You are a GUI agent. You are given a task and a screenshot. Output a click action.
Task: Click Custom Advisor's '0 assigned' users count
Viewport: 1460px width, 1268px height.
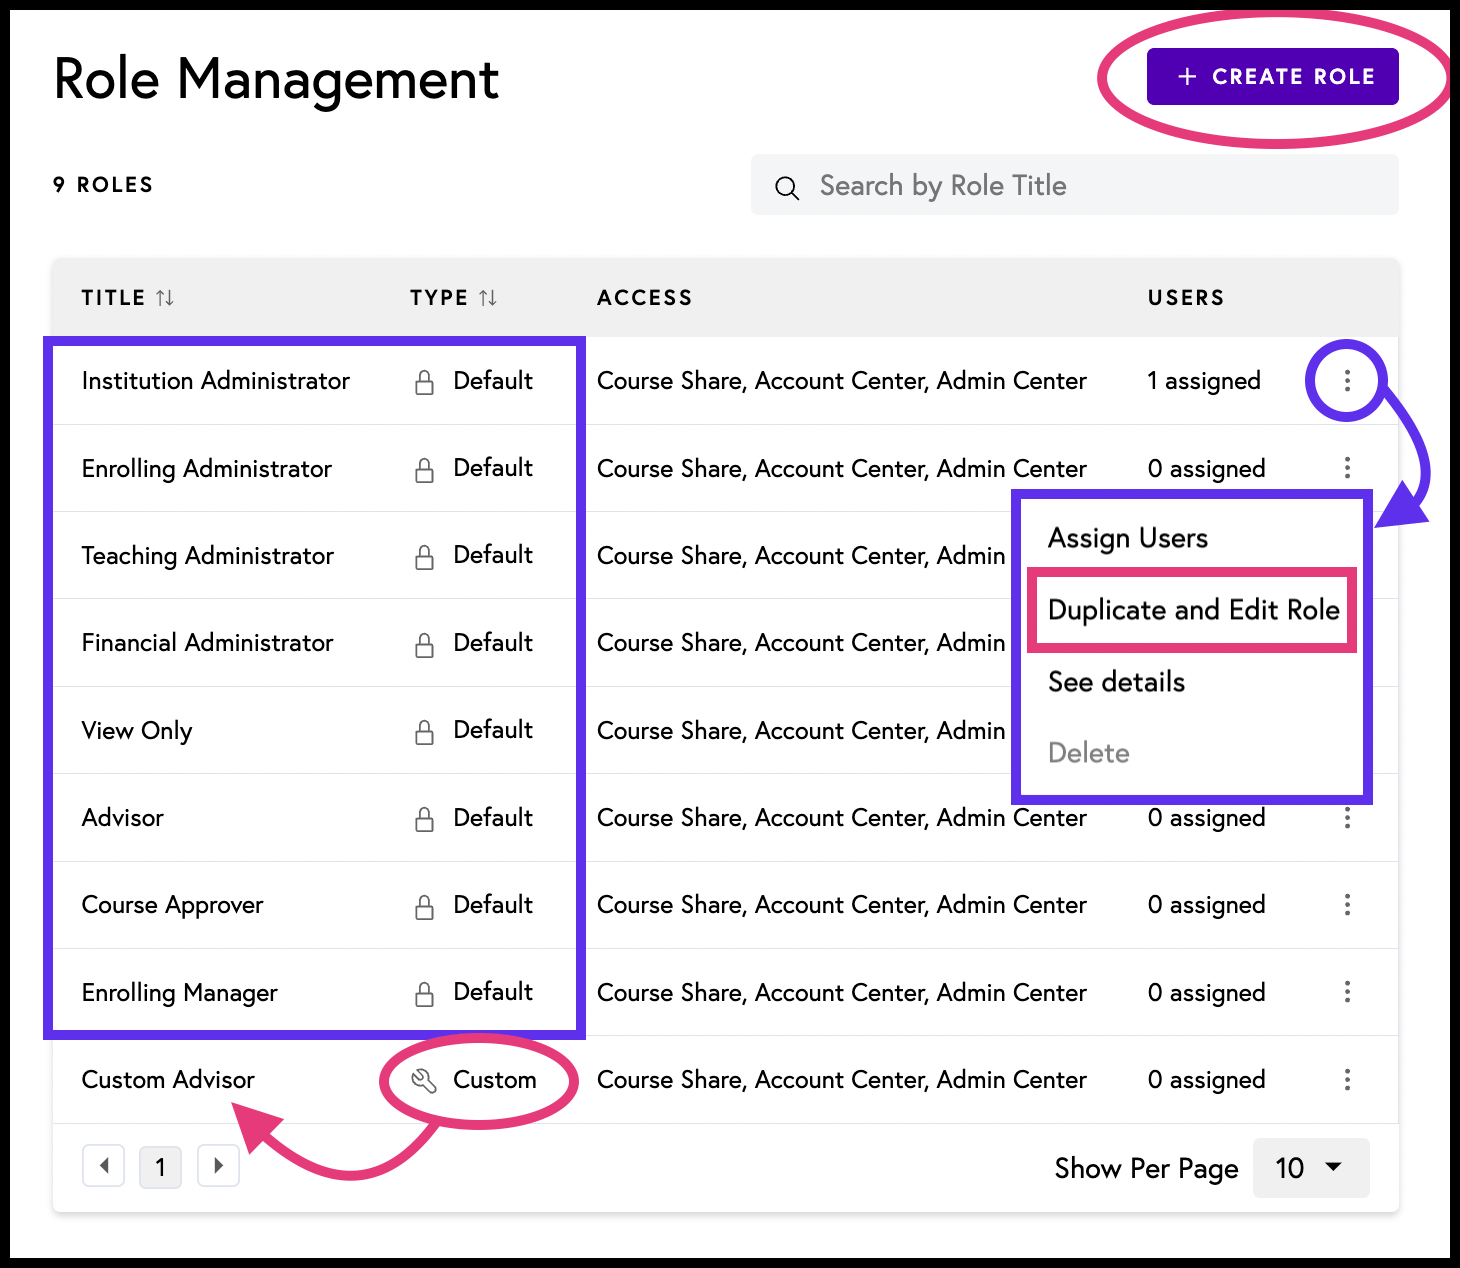(x=1207, y=1080)
